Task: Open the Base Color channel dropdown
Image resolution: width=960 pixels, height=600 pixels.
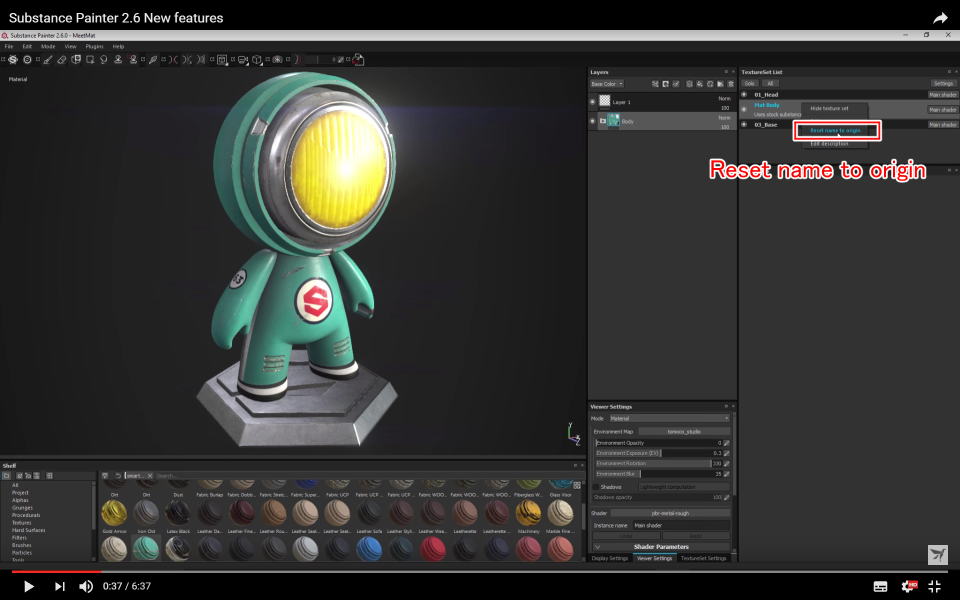Action: [607, 84]
